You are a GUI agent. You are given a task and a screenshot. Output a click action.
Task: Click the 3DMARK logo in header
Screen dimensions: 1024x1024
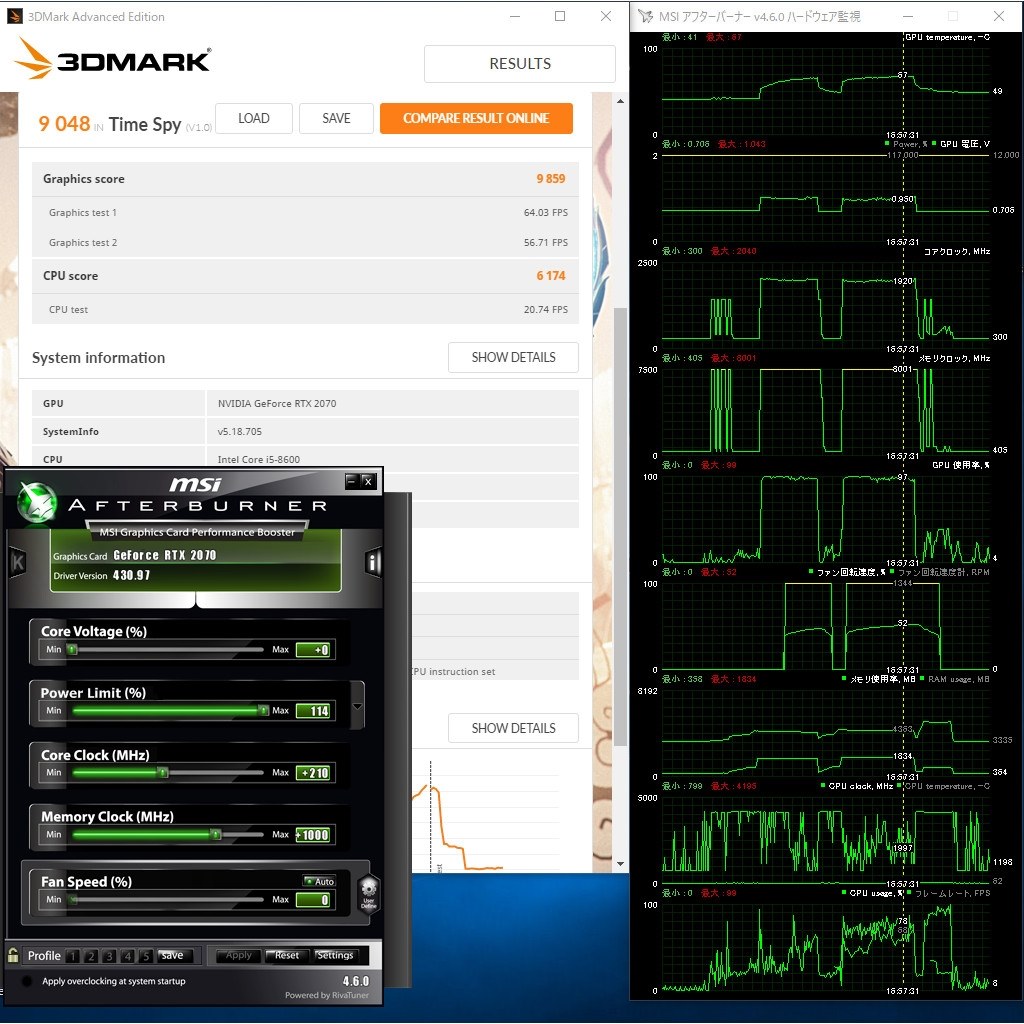click(112, 58)
